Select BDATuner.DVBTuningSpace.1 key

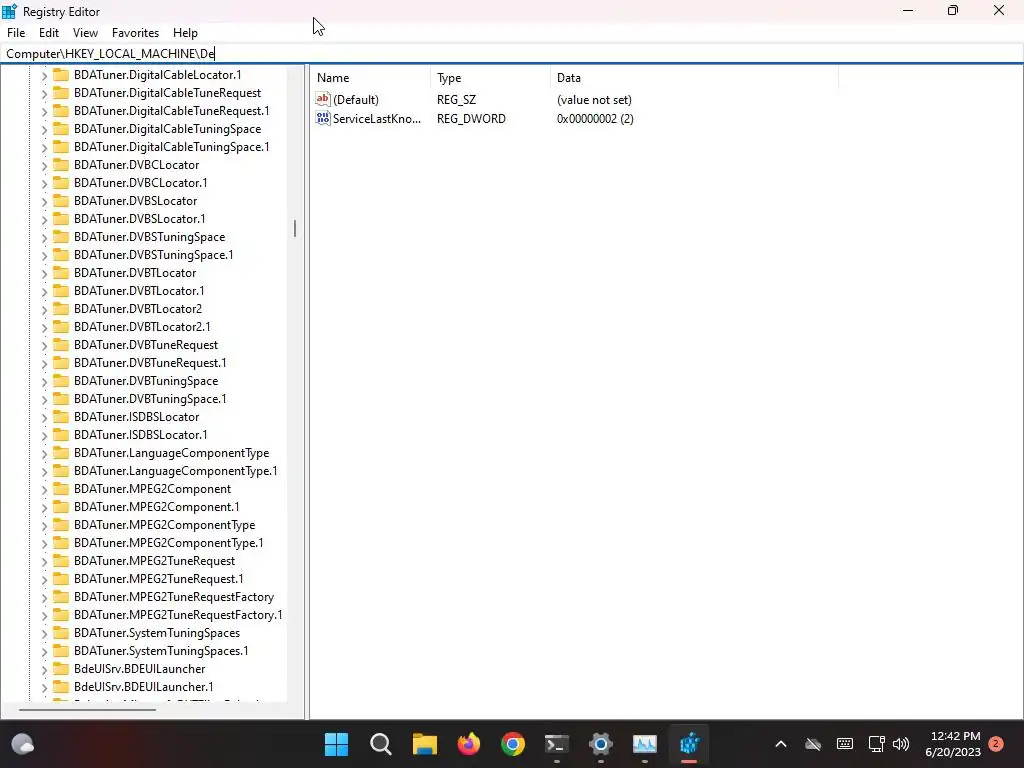tap(150, 398)
